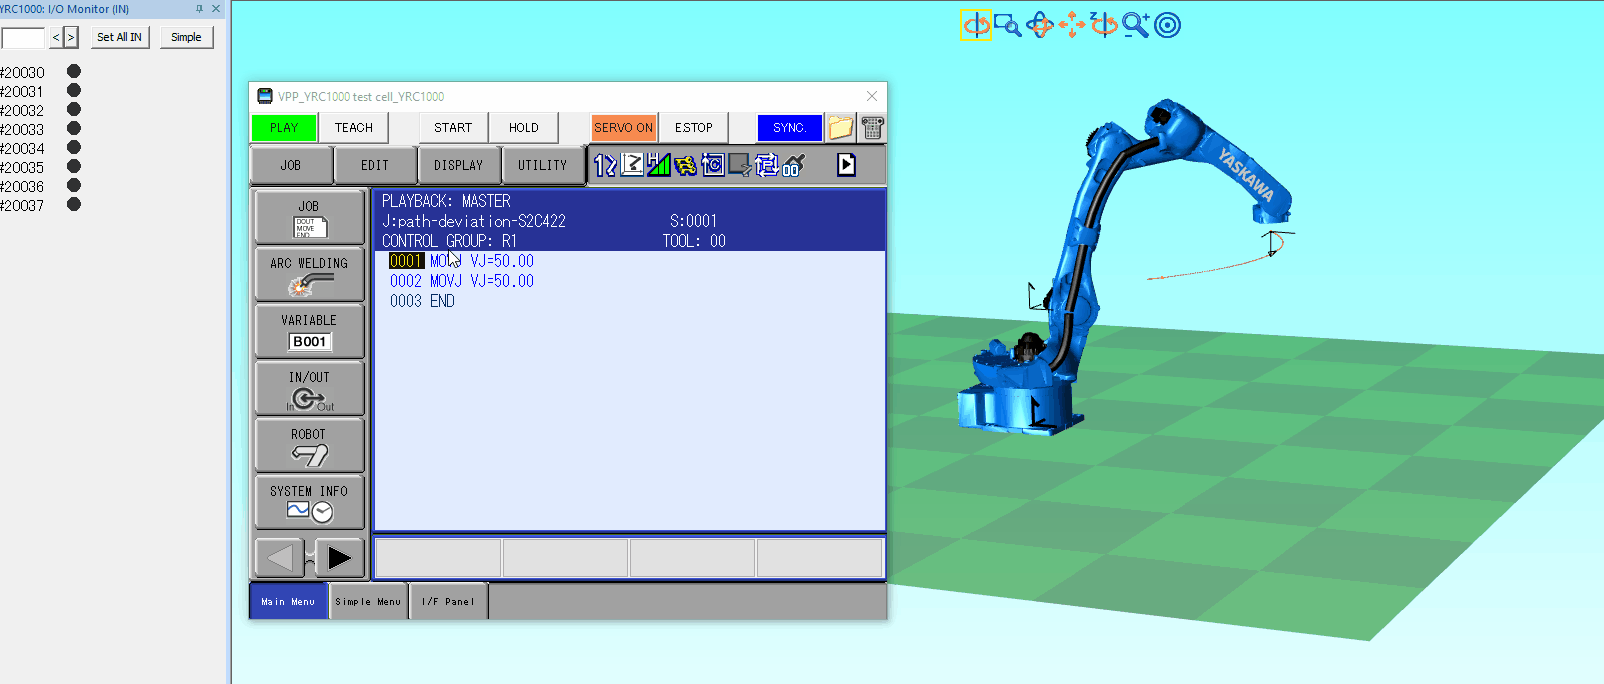Image resolution: width=1604 pixels, height=684 pixels.
Task: Toggle input signal #20036 indicator
Action: point(74,186)
